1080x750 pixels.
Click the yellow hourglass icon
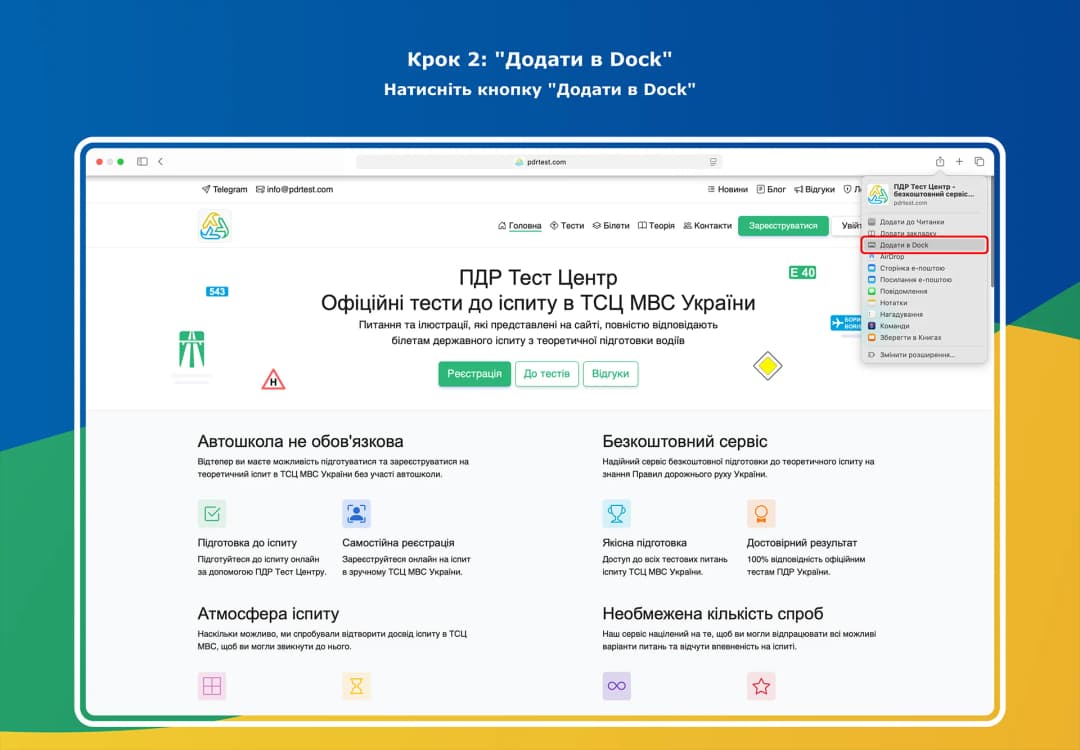356,686
